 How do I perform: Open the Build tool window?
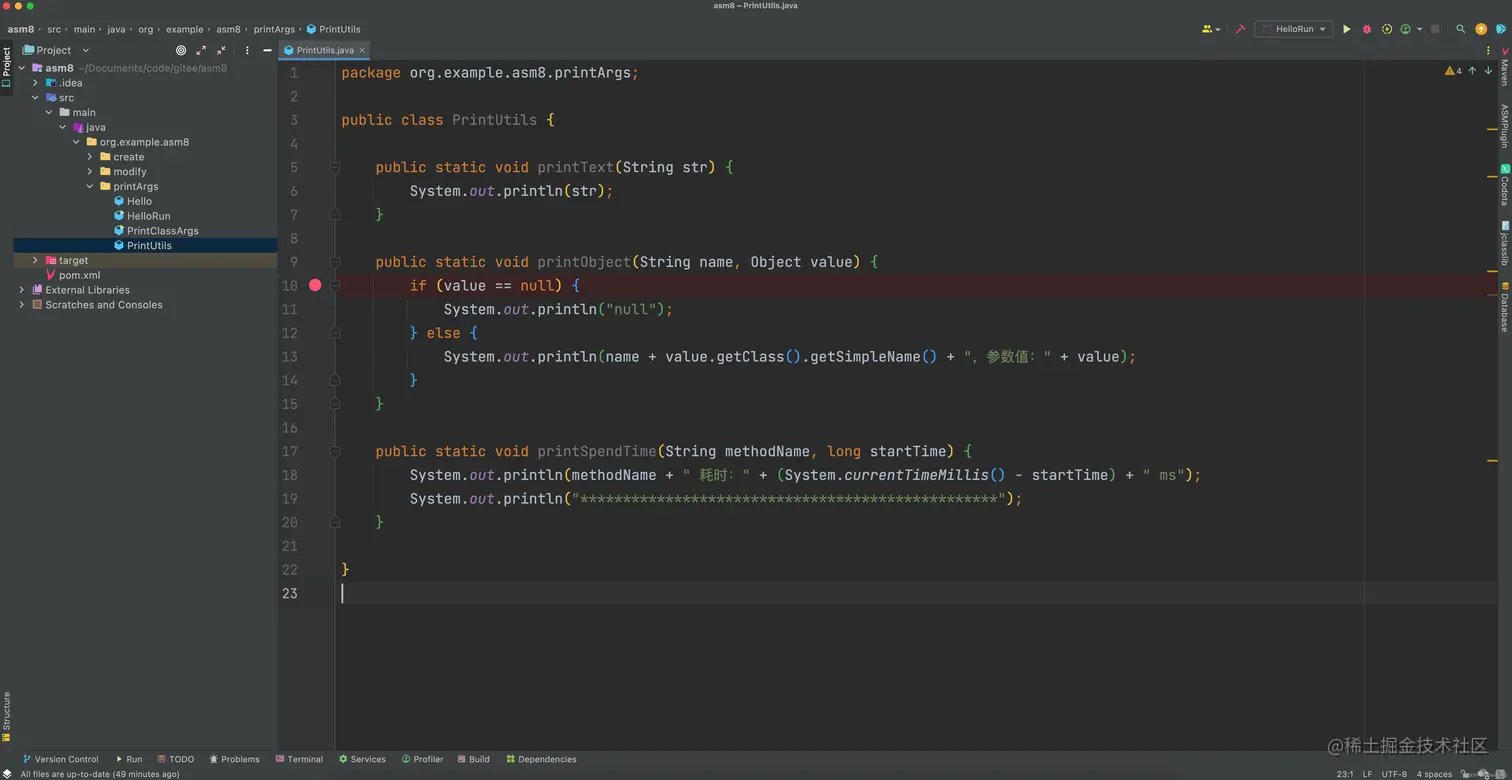click(474, 759)
